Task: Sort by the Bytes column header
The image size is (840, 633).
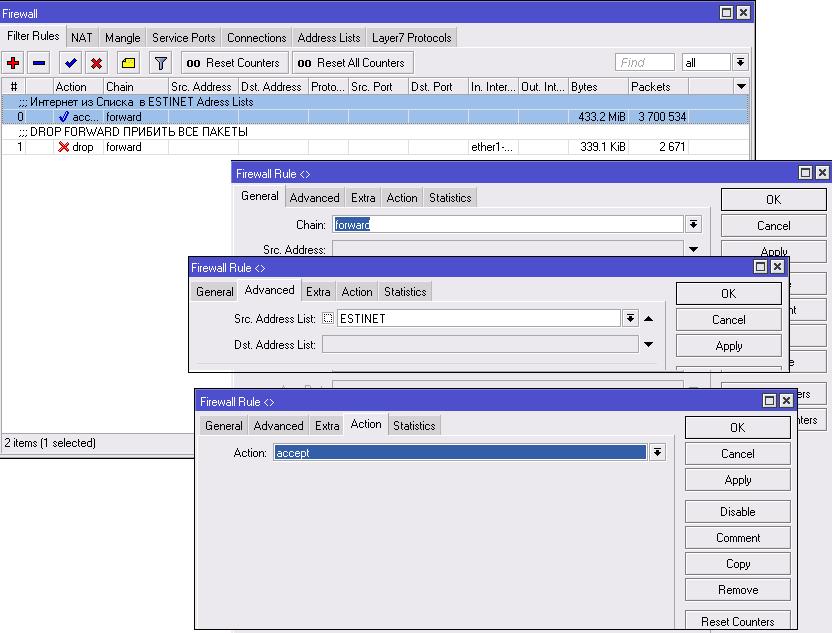Action: coord(598,87)
